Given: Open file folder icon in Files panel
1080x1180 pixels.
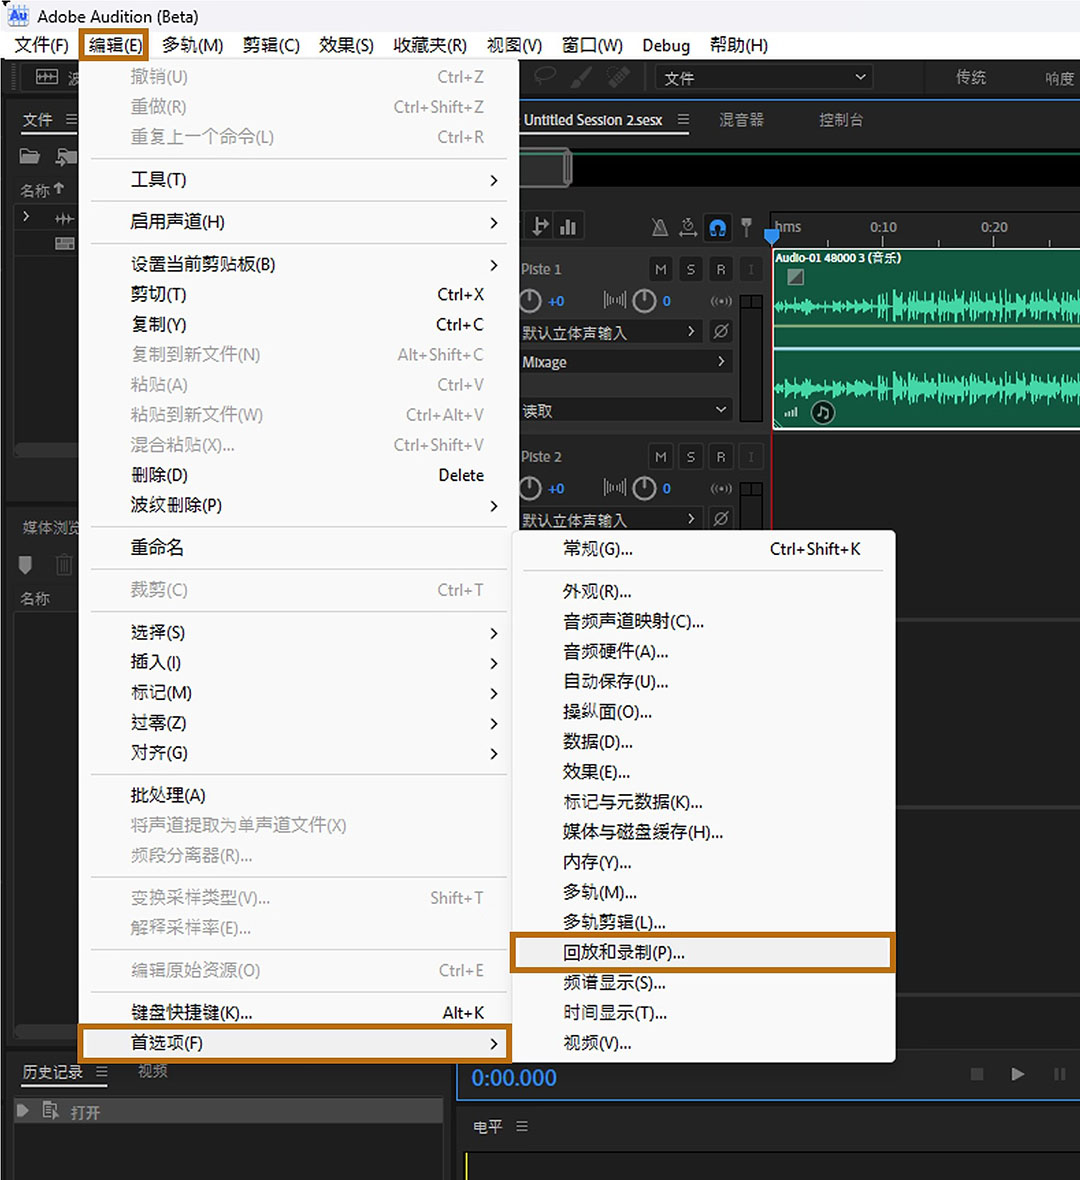Looking at the screenshot, I should click(29, 157).
